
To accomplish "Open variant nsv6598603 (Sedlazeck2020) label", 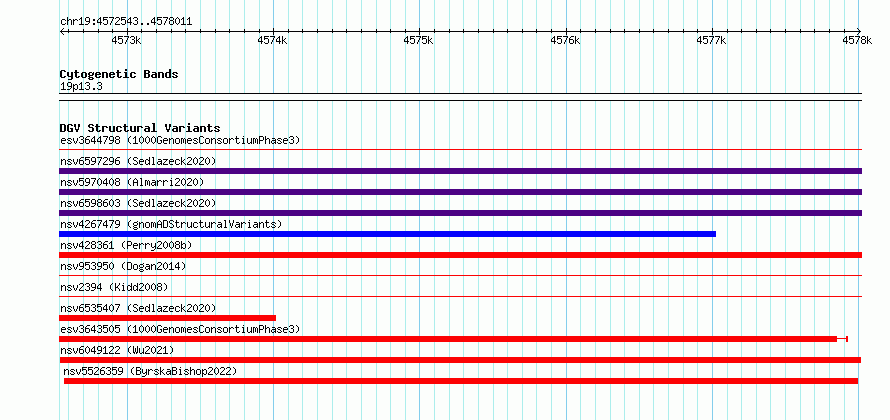I will 138,203.
